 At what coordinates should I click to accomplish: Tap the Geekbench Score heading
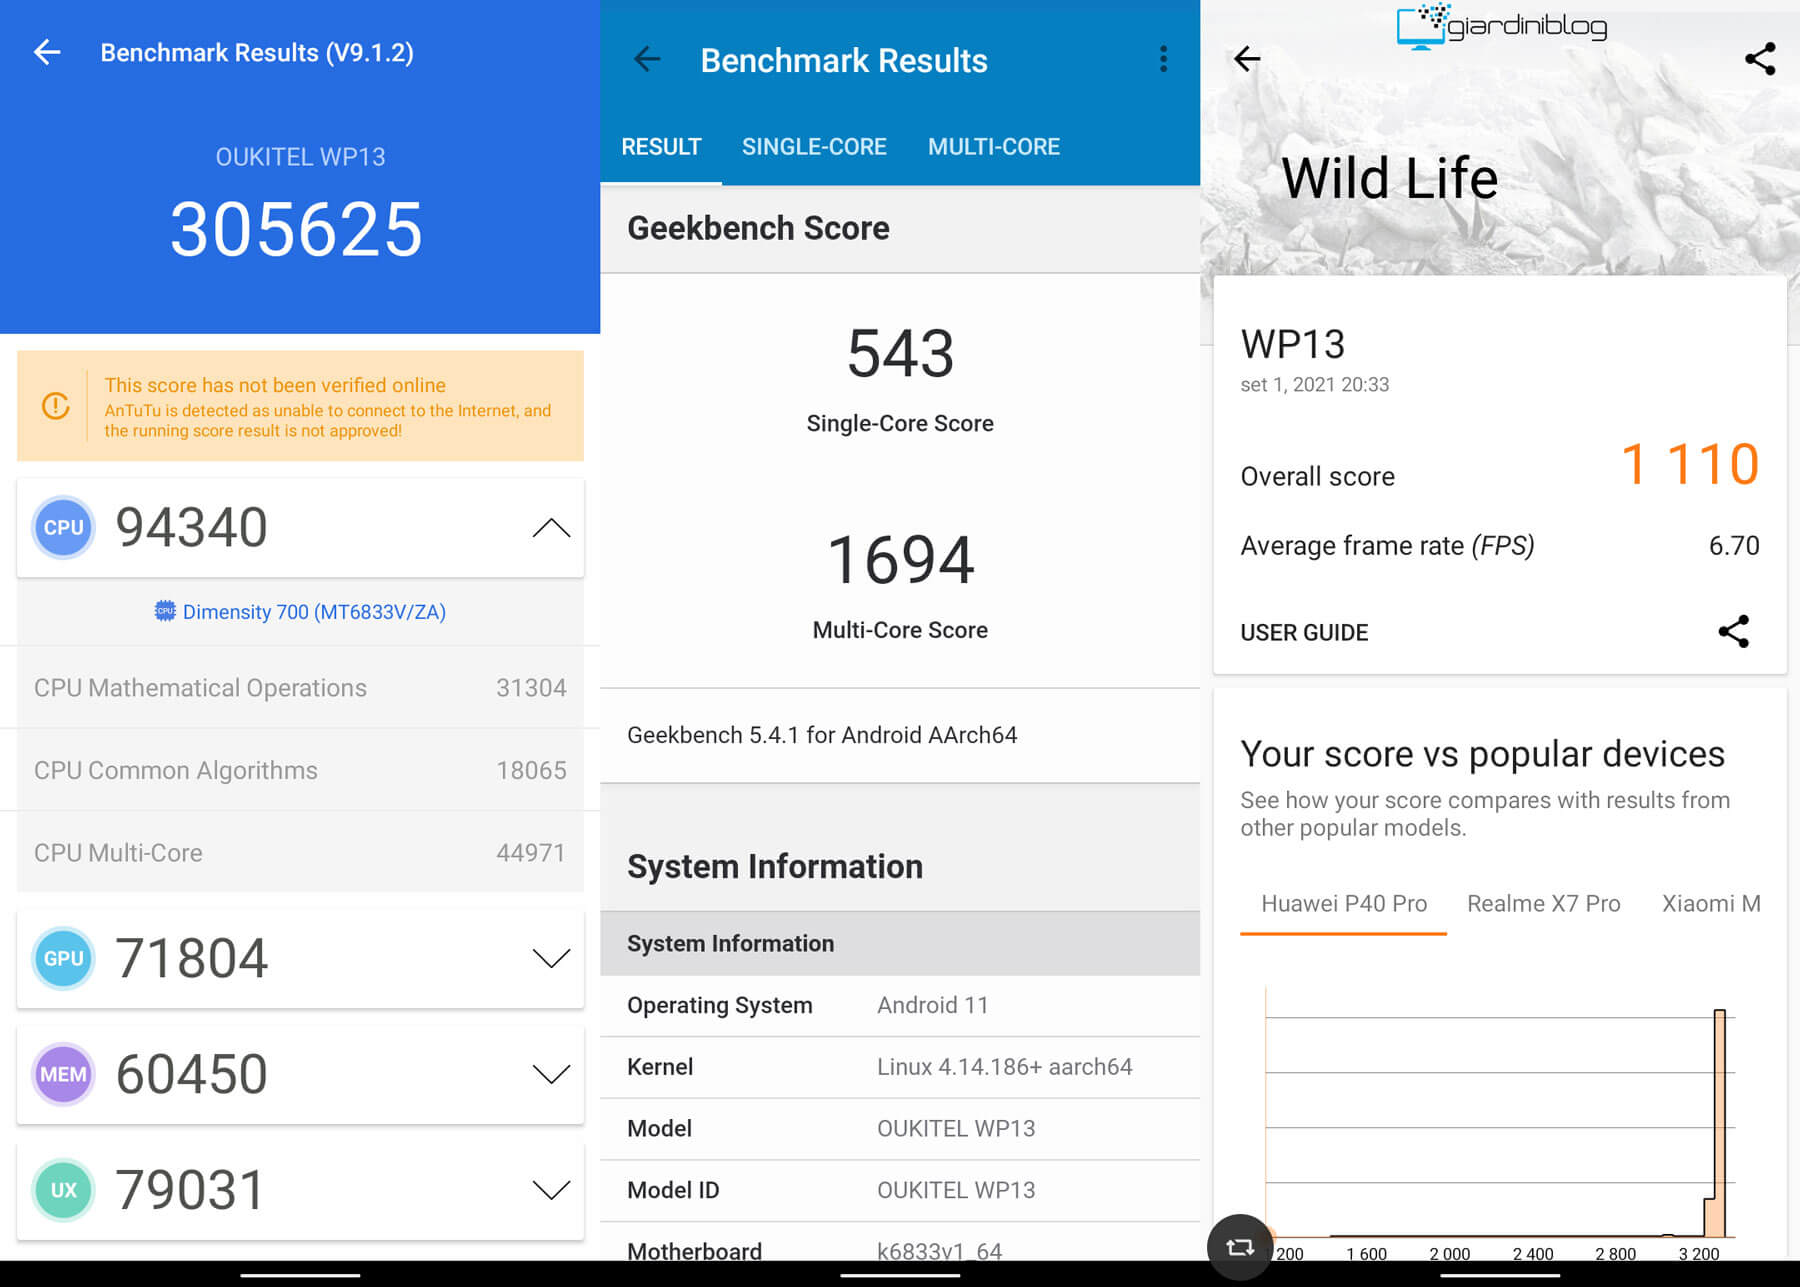[758, 228]
